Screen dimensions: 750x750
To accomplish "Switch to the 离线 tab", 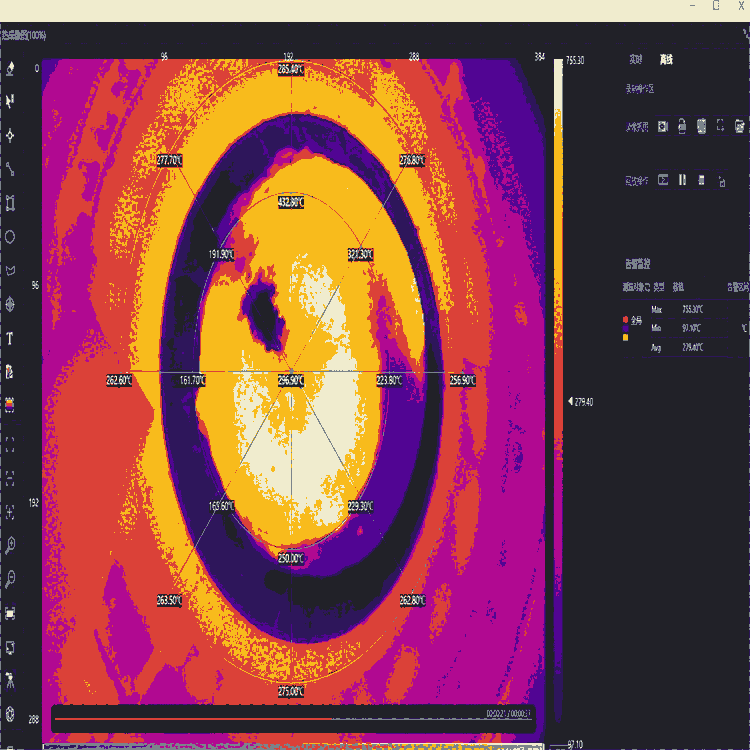I will tap(666, 60).
